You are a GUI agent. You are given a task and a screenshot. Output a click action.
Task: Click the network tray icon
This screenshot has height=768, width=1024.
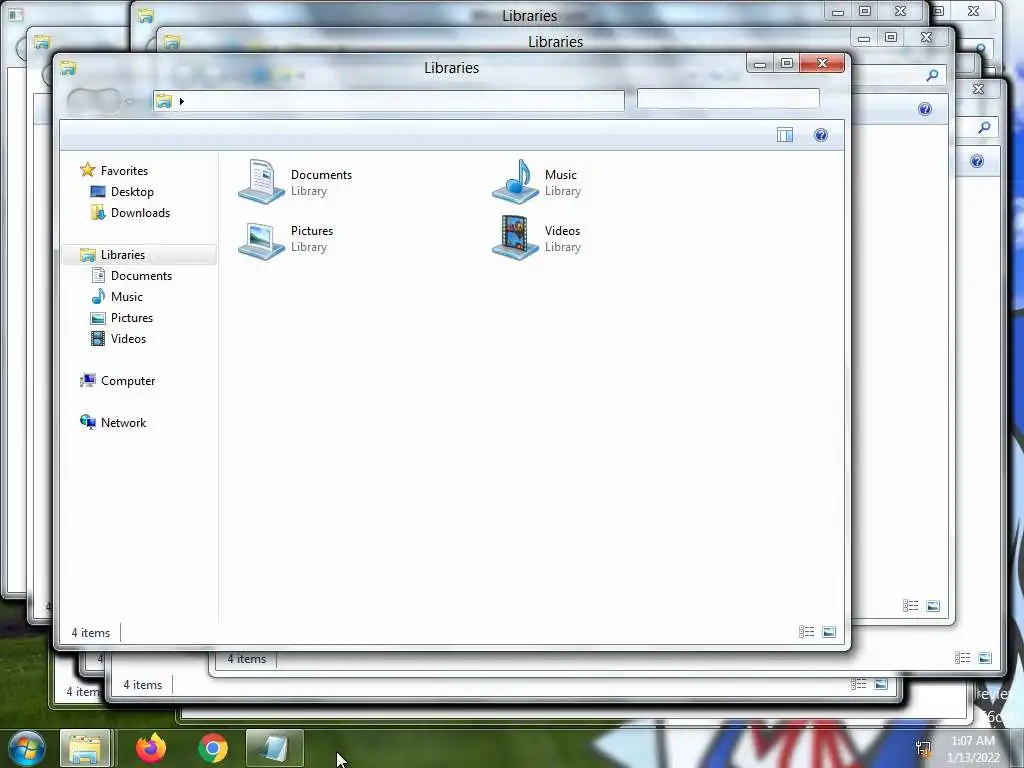click(923, 749)
